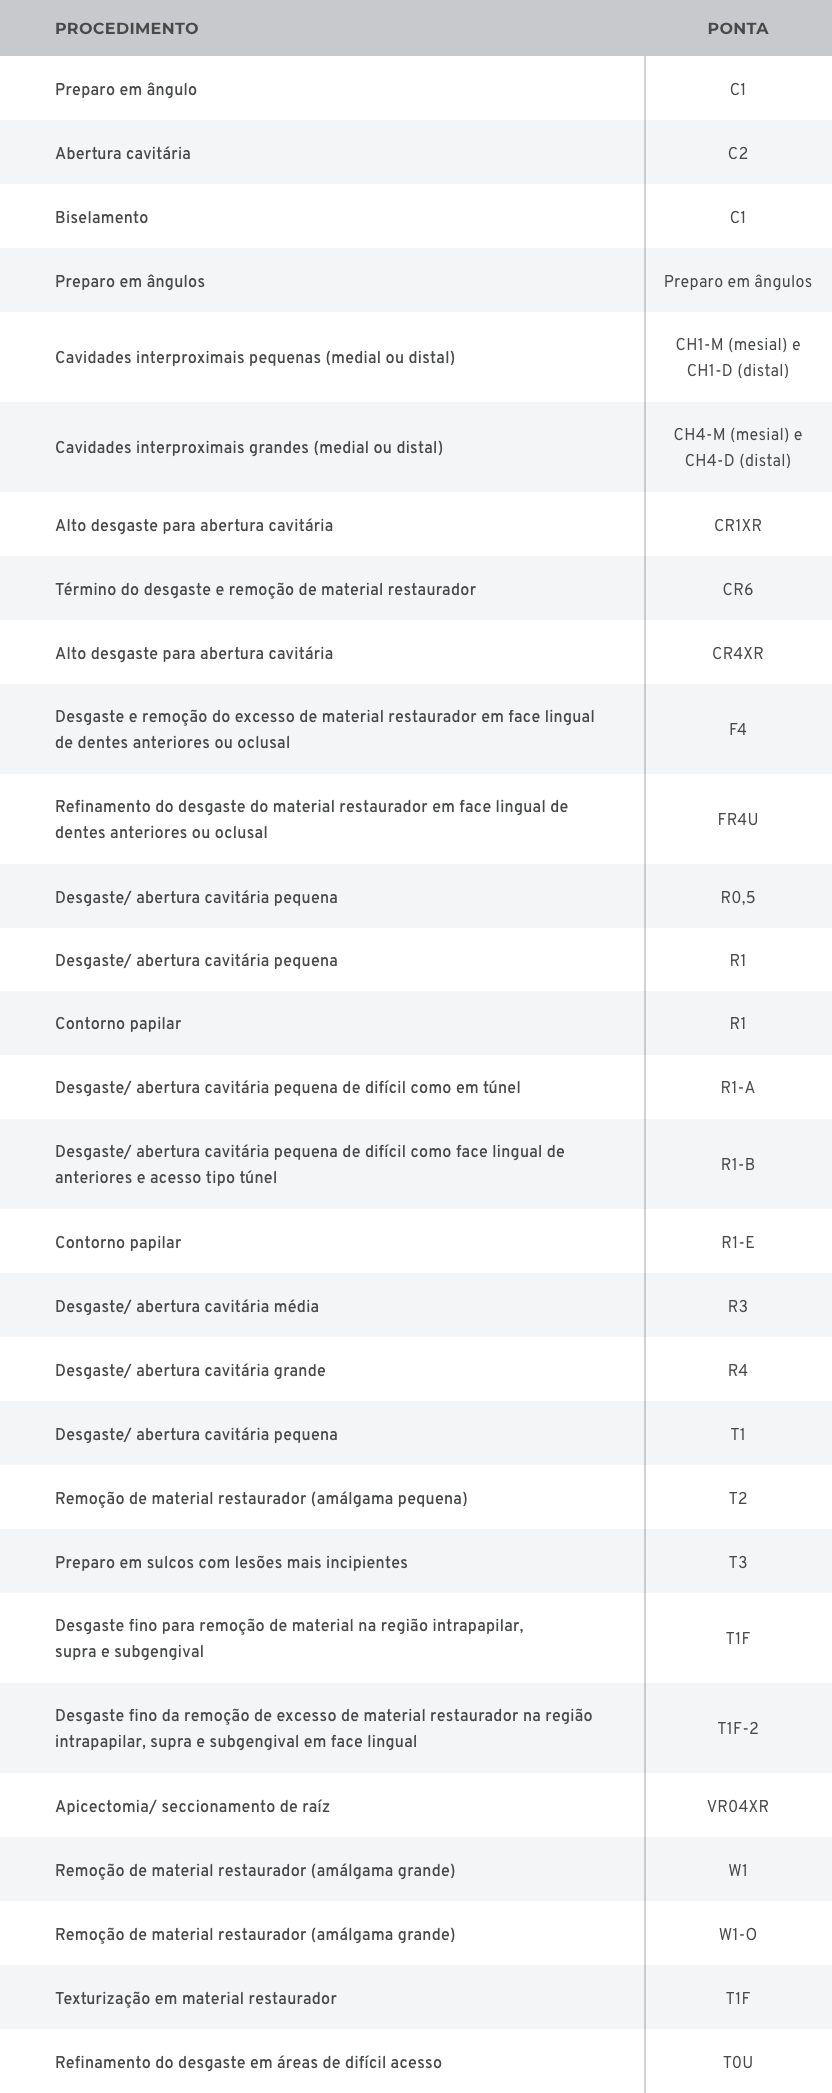Click the R1-A tip code
This screenshot has height=2093, width=832.
pos(738,1087)
